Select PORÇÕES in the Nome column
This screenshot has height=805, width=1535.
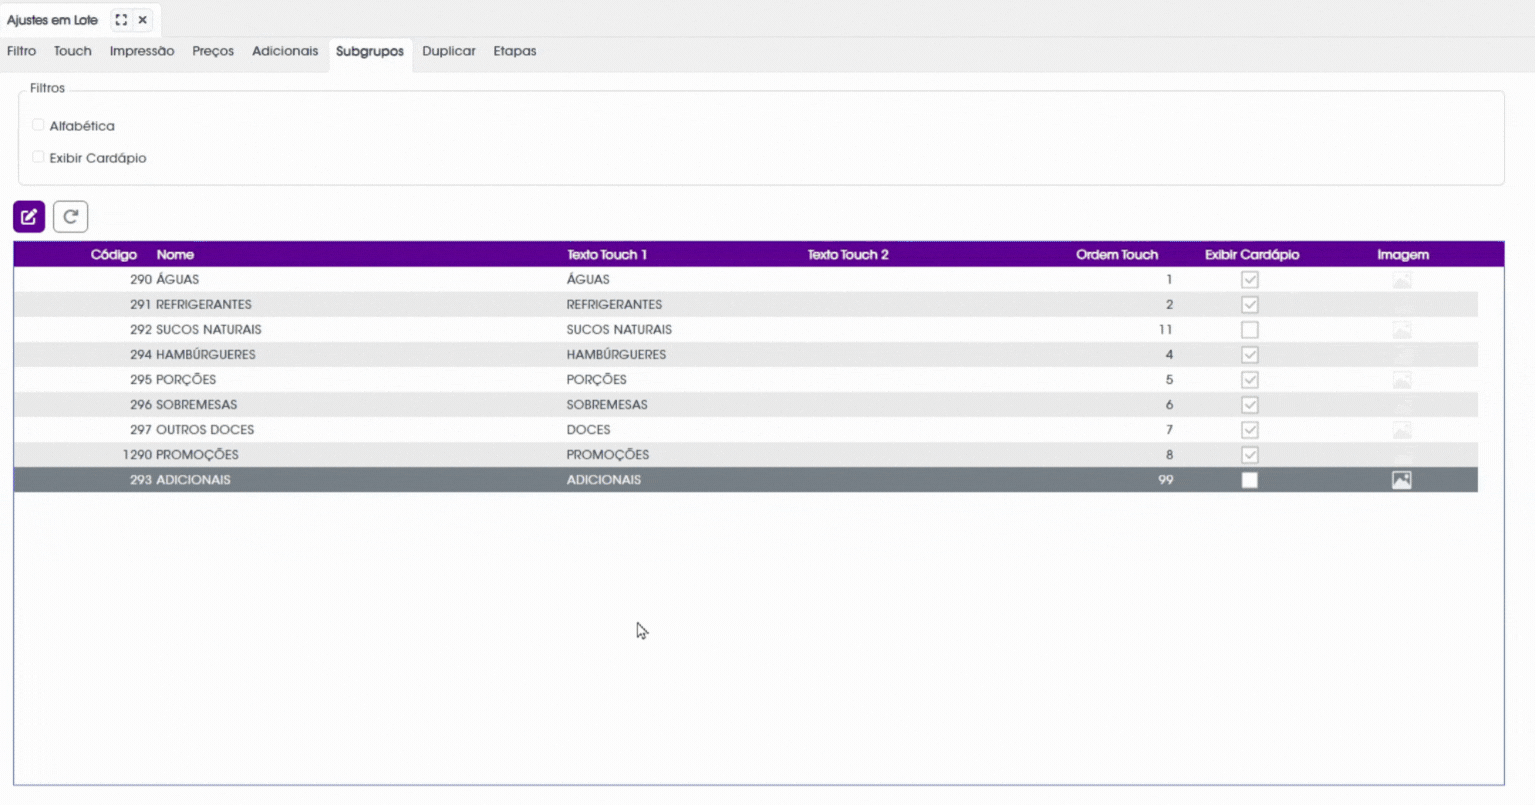[x=186, y=380]
